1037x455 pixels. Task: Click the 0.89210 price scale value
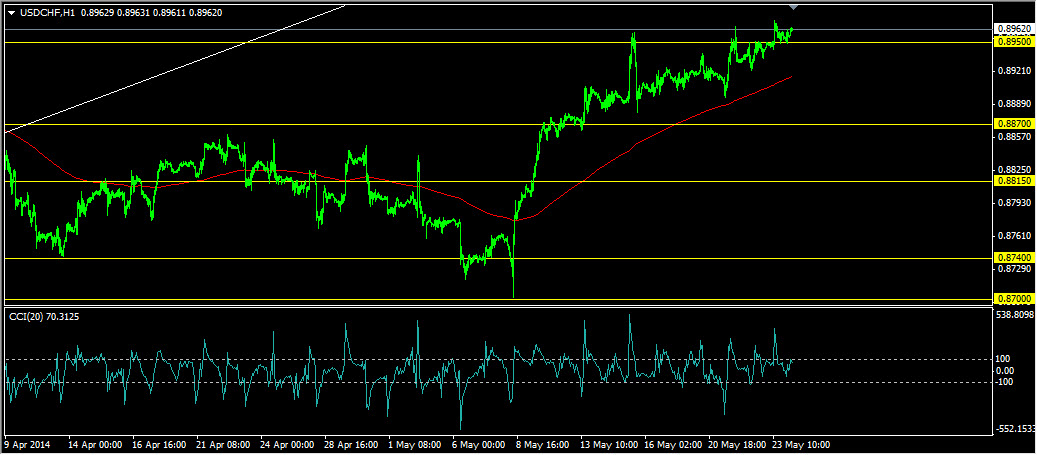[1015, 70]
